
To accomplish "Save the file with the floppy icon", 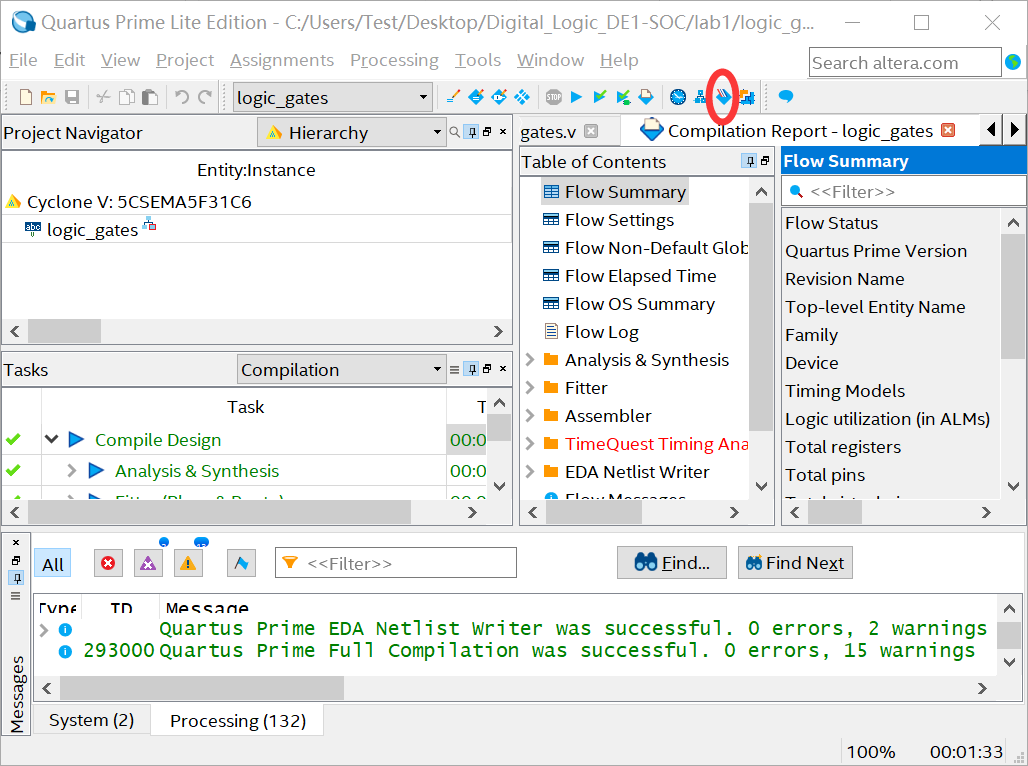I will click(x=71, y=97).
